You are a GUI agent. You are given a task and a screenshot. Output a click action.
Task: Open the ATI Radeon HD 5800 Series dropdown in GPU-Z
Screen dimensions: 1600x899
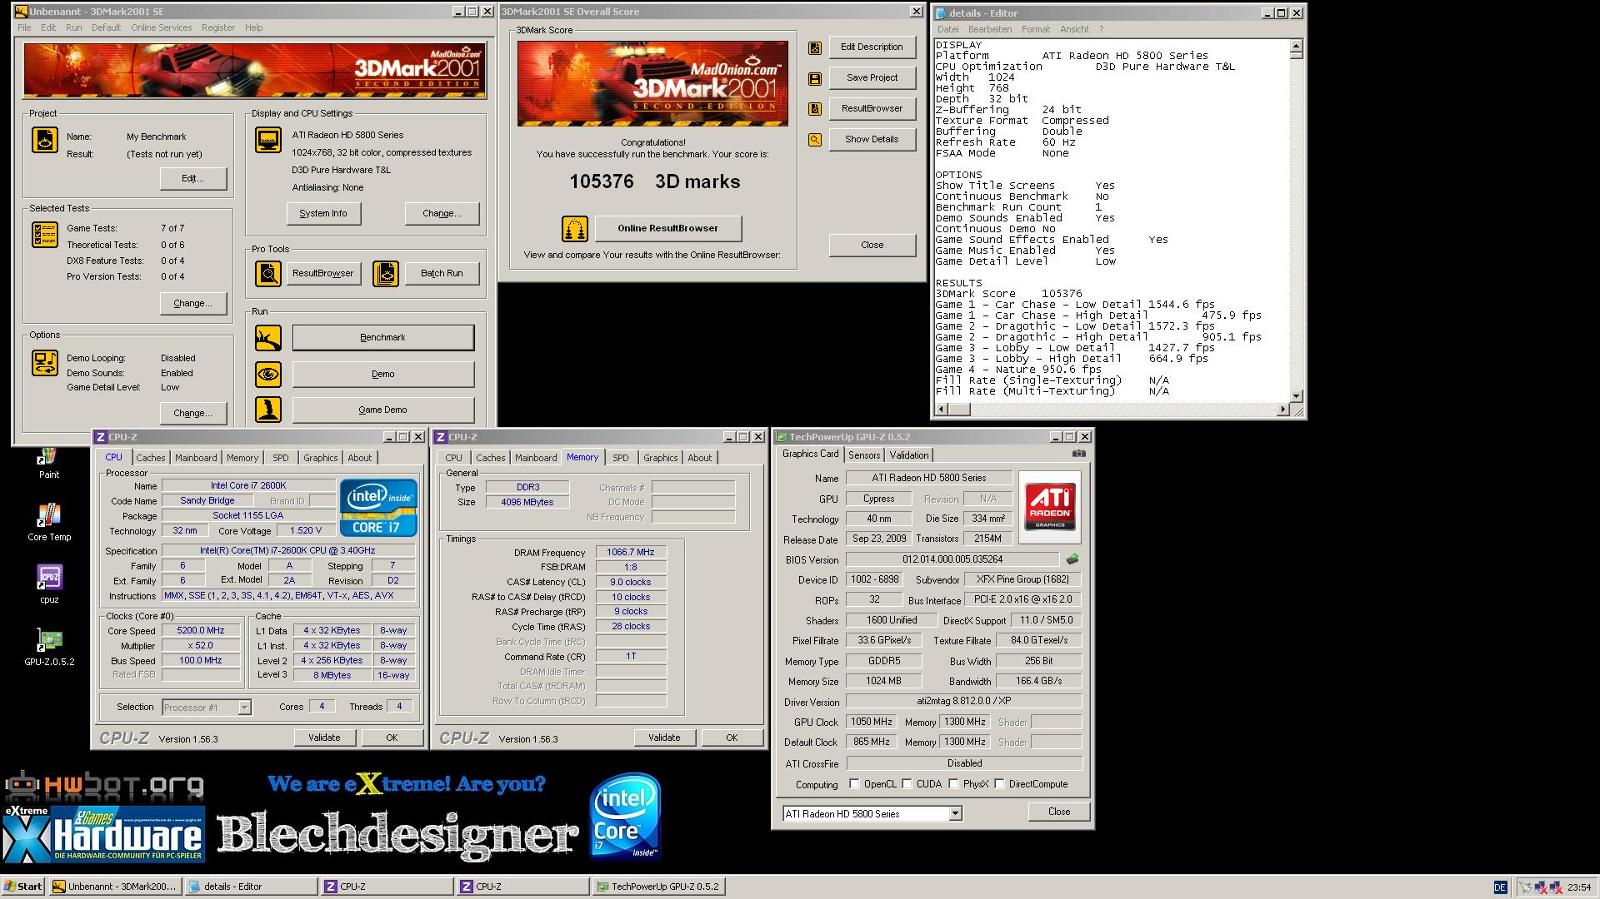point(955,814)
